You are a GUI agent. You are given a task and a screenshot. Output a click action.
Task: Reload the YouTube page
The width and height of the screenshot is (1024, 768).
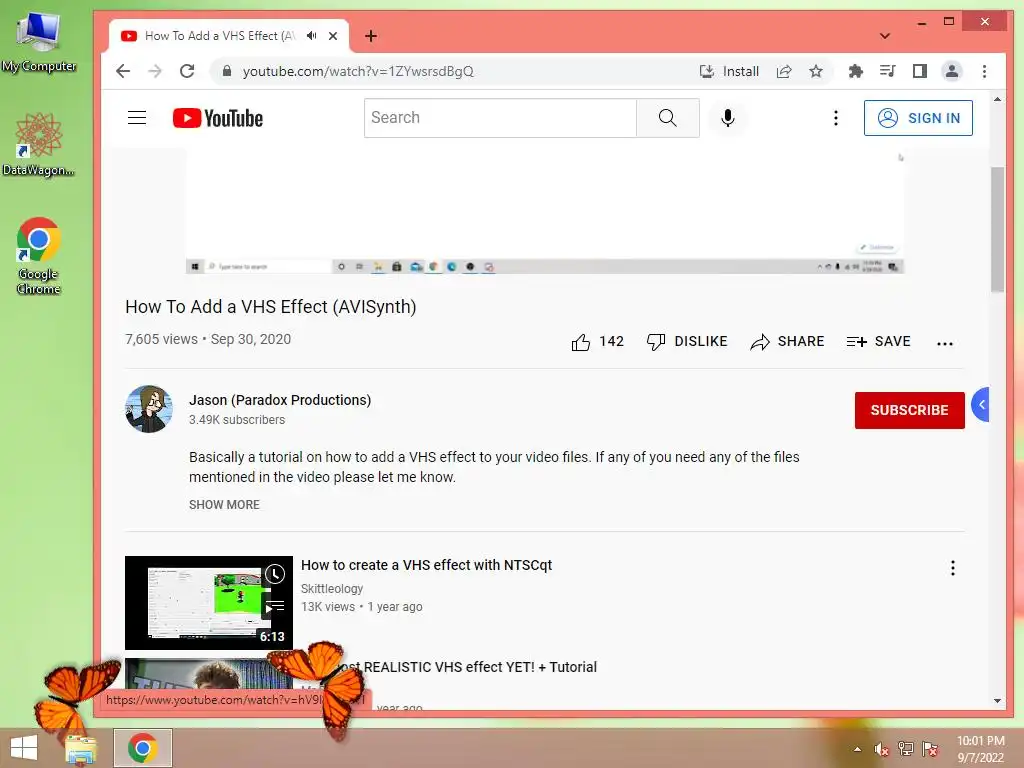(x=187, y=71)
